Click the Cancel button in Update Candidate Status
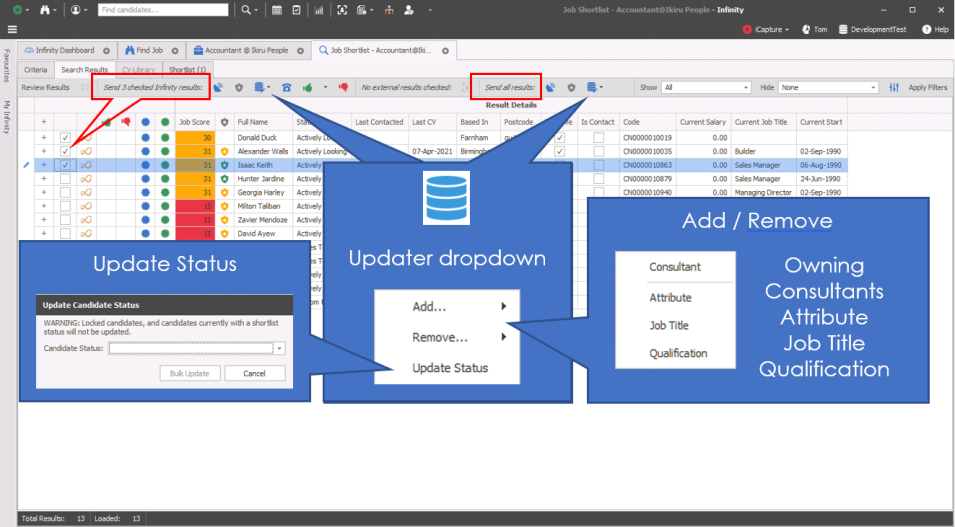Image resolution: width=955 pixels, height=527 pixels. (254, 373)
